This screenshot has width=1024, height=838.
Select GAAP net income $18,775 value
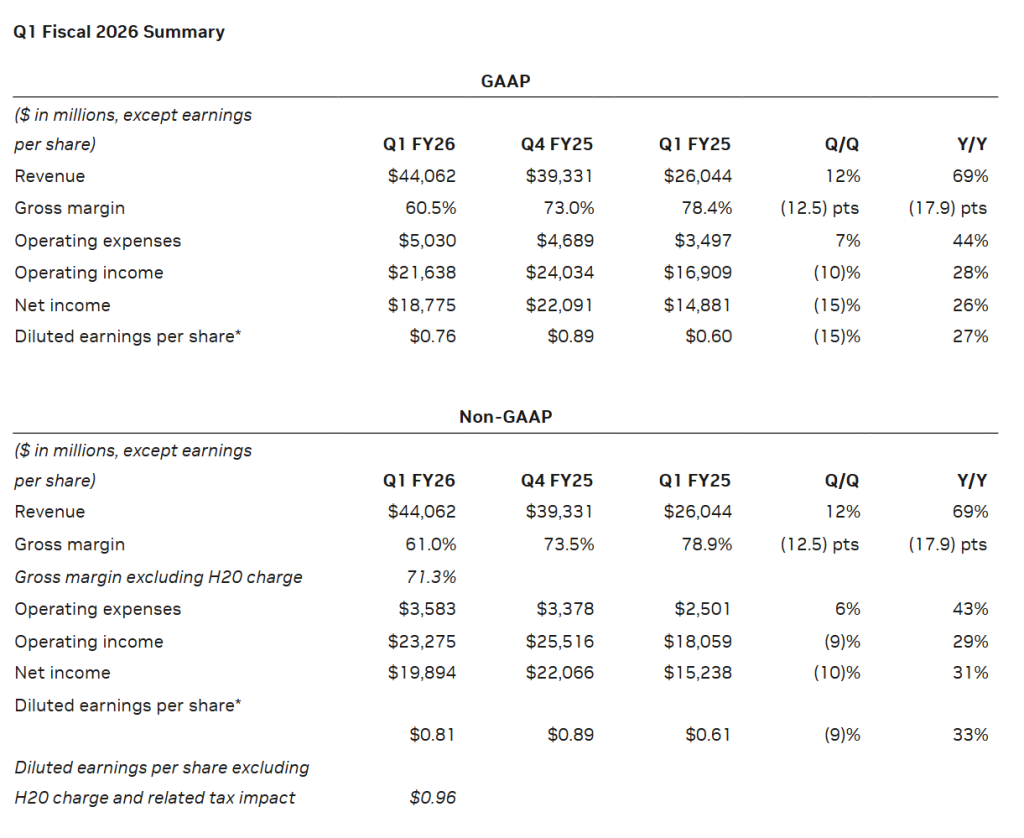pos(422,305)
